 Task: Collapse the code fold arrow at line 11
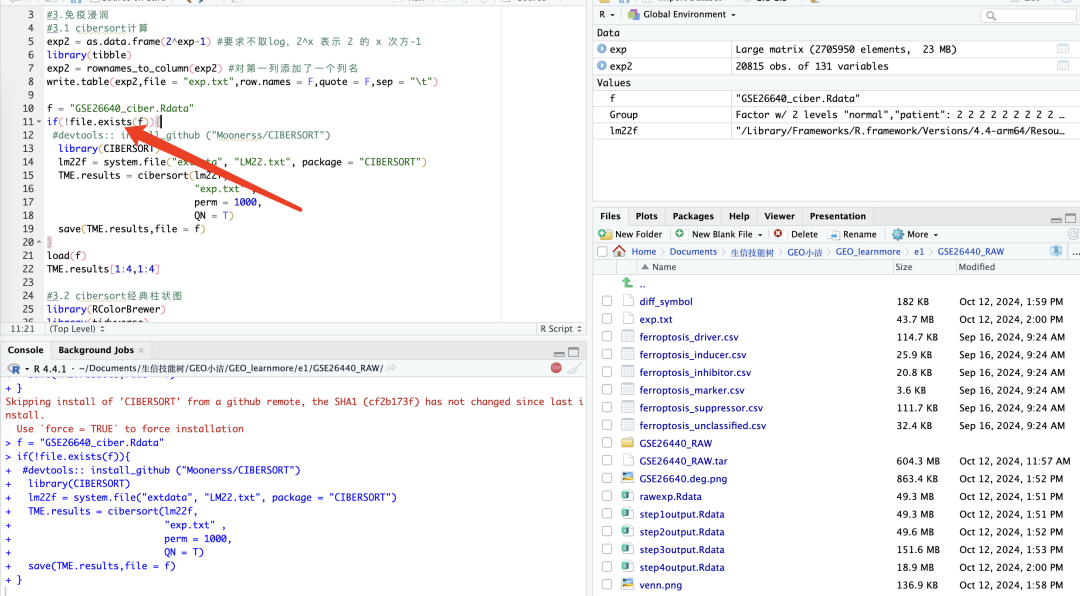39,122
